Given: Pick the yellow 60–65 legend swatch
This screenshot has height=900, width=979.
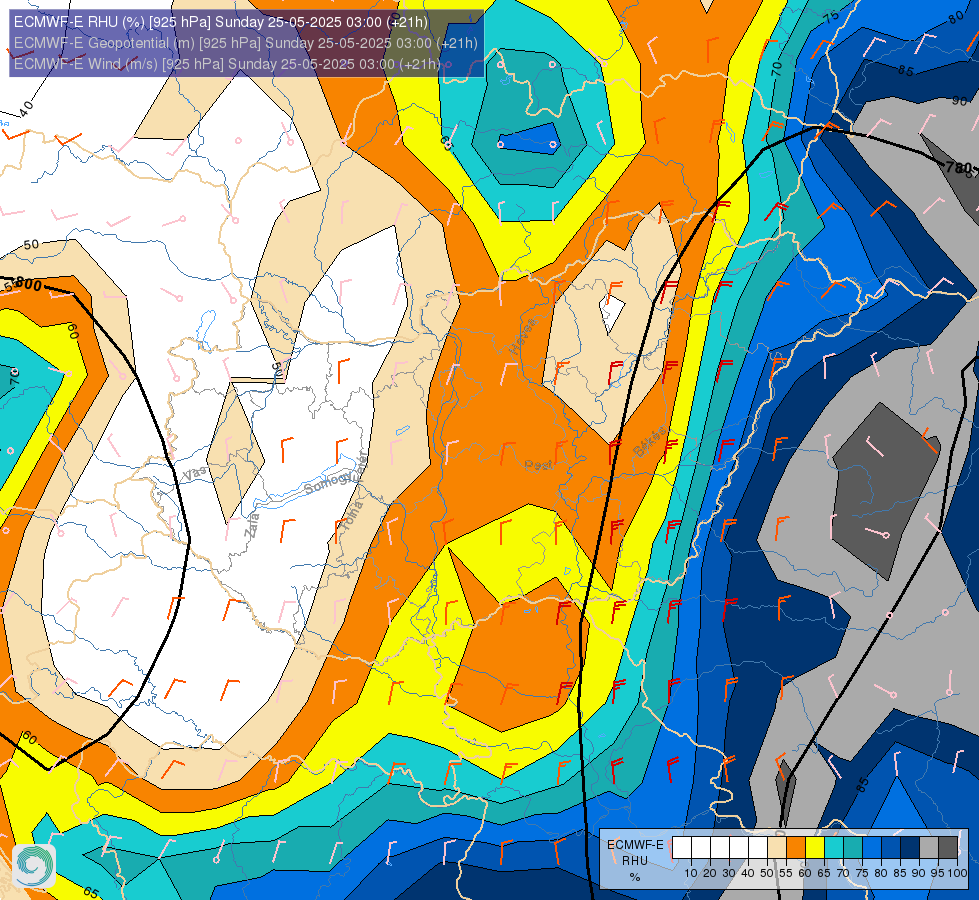Looking at the screenshot, I should coord(815,848).
